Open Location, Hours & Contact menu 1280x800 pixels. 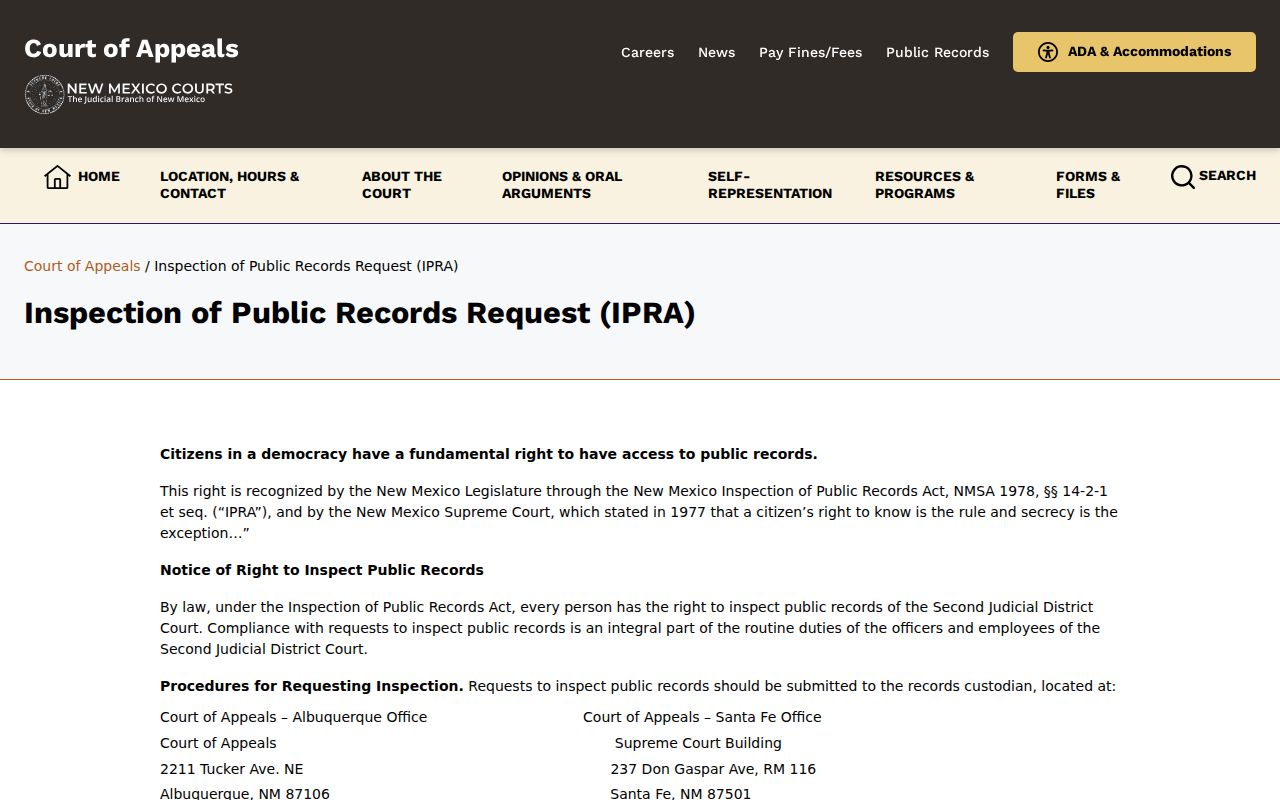pos(230,185)
